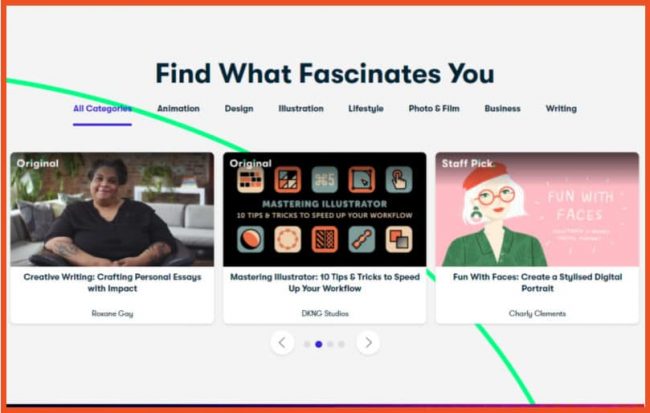This screenshot has width=650, height=413.
Task: Open the Lifestyle category tab
Action: (366, 109)
